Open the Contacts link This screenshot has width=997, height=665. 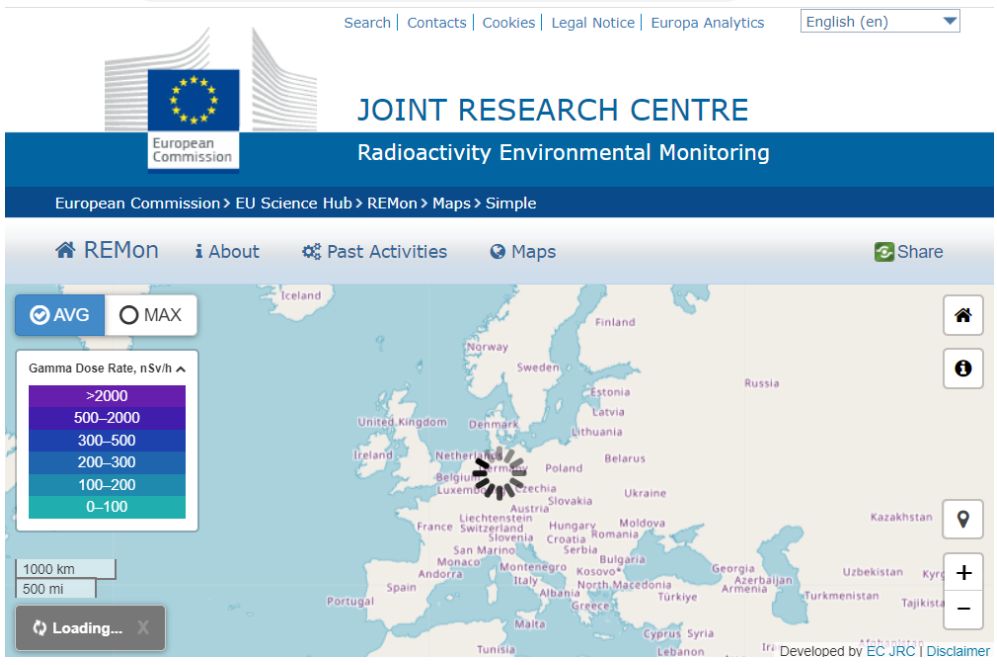[x=437, y=23]
